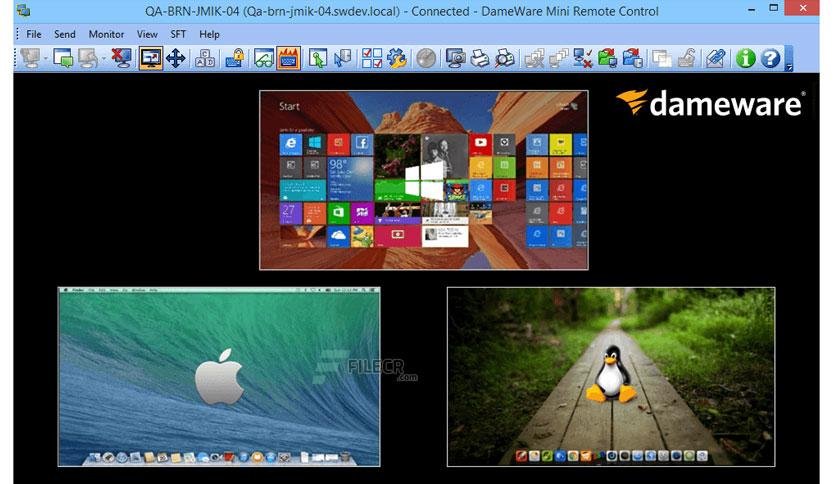
Task: Click the keyboard padlock lock icon
Action: (235, 58)
